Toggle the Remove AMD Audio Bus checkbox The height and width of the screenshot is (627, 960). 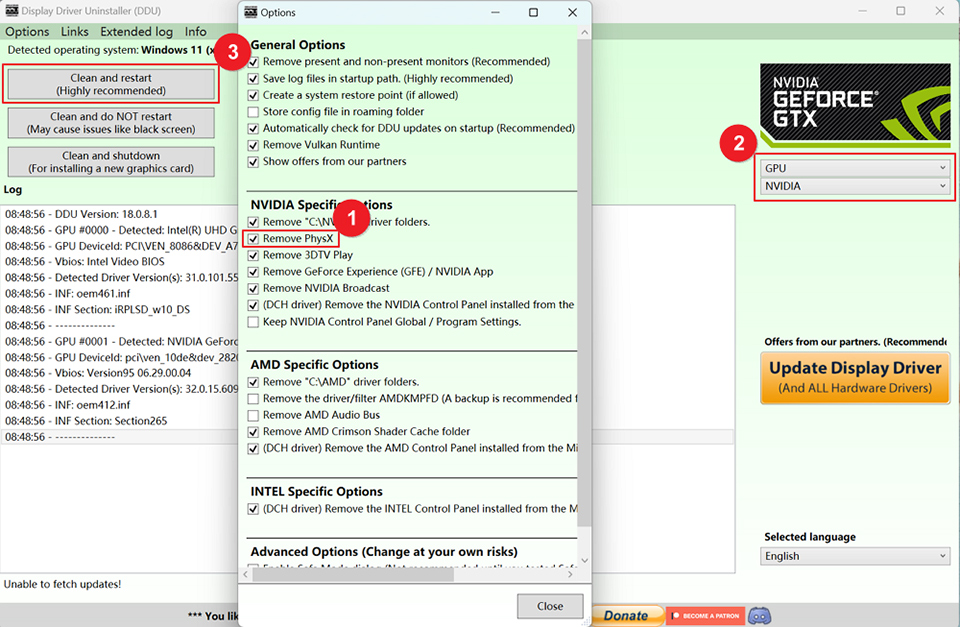click(x=254, y=415)
